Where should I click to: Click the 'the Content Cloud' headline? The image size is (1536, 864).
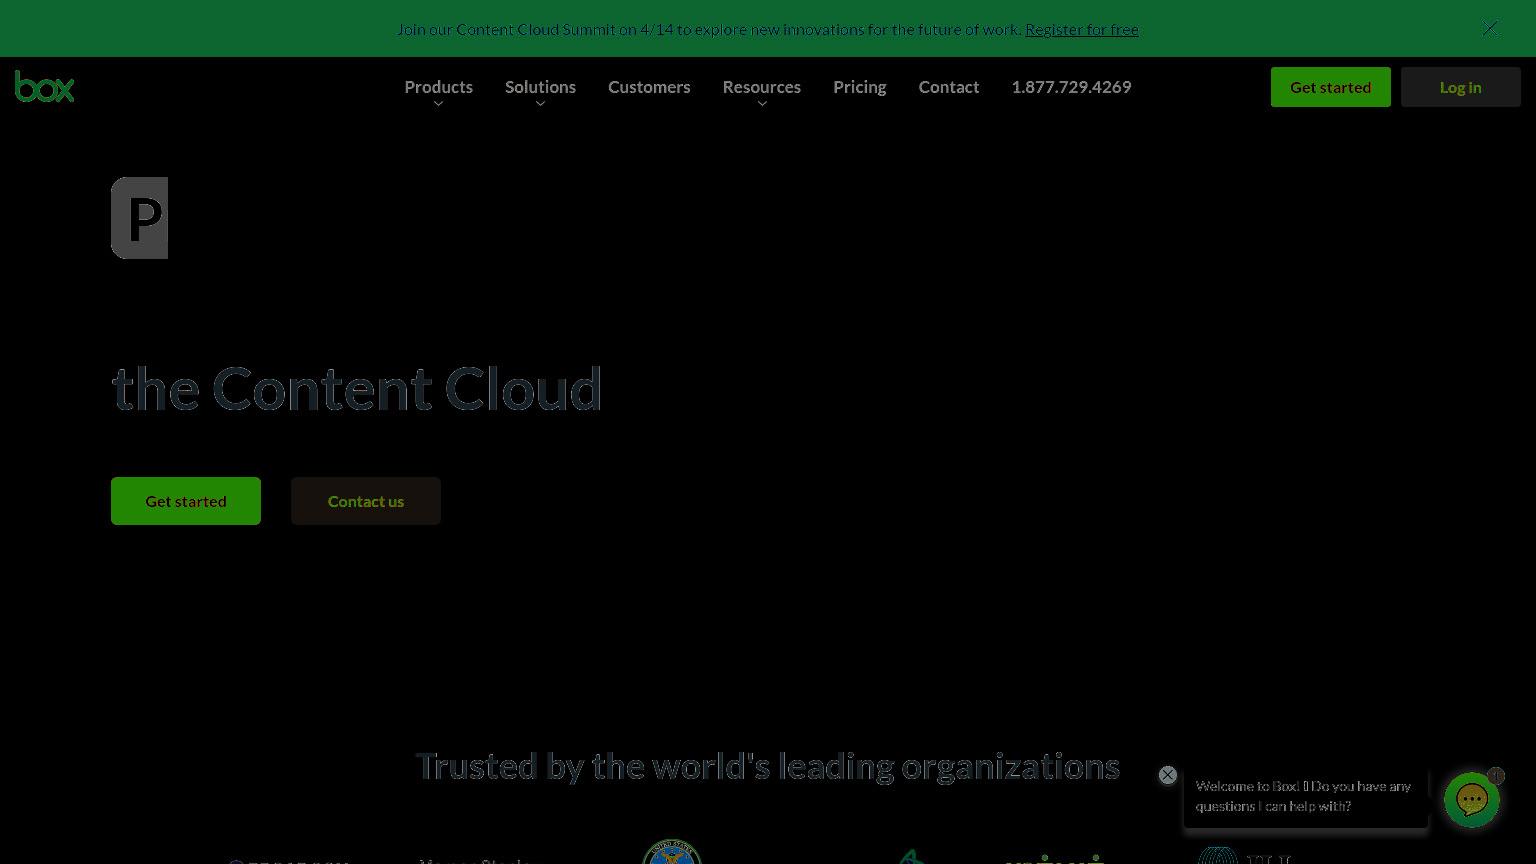click(x=357, y=388)
